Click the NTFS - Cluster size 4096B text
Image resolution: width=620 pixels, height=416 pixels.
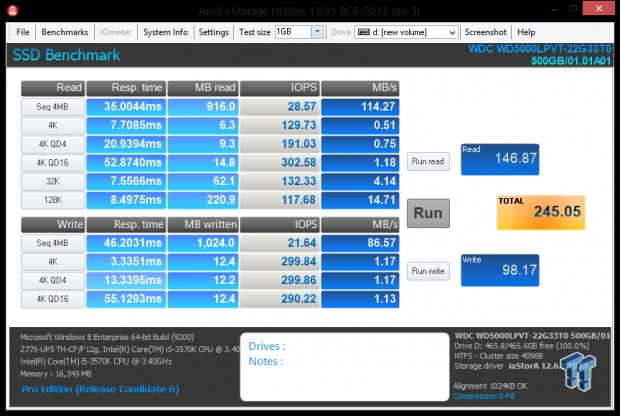click(x=498, y=356)
